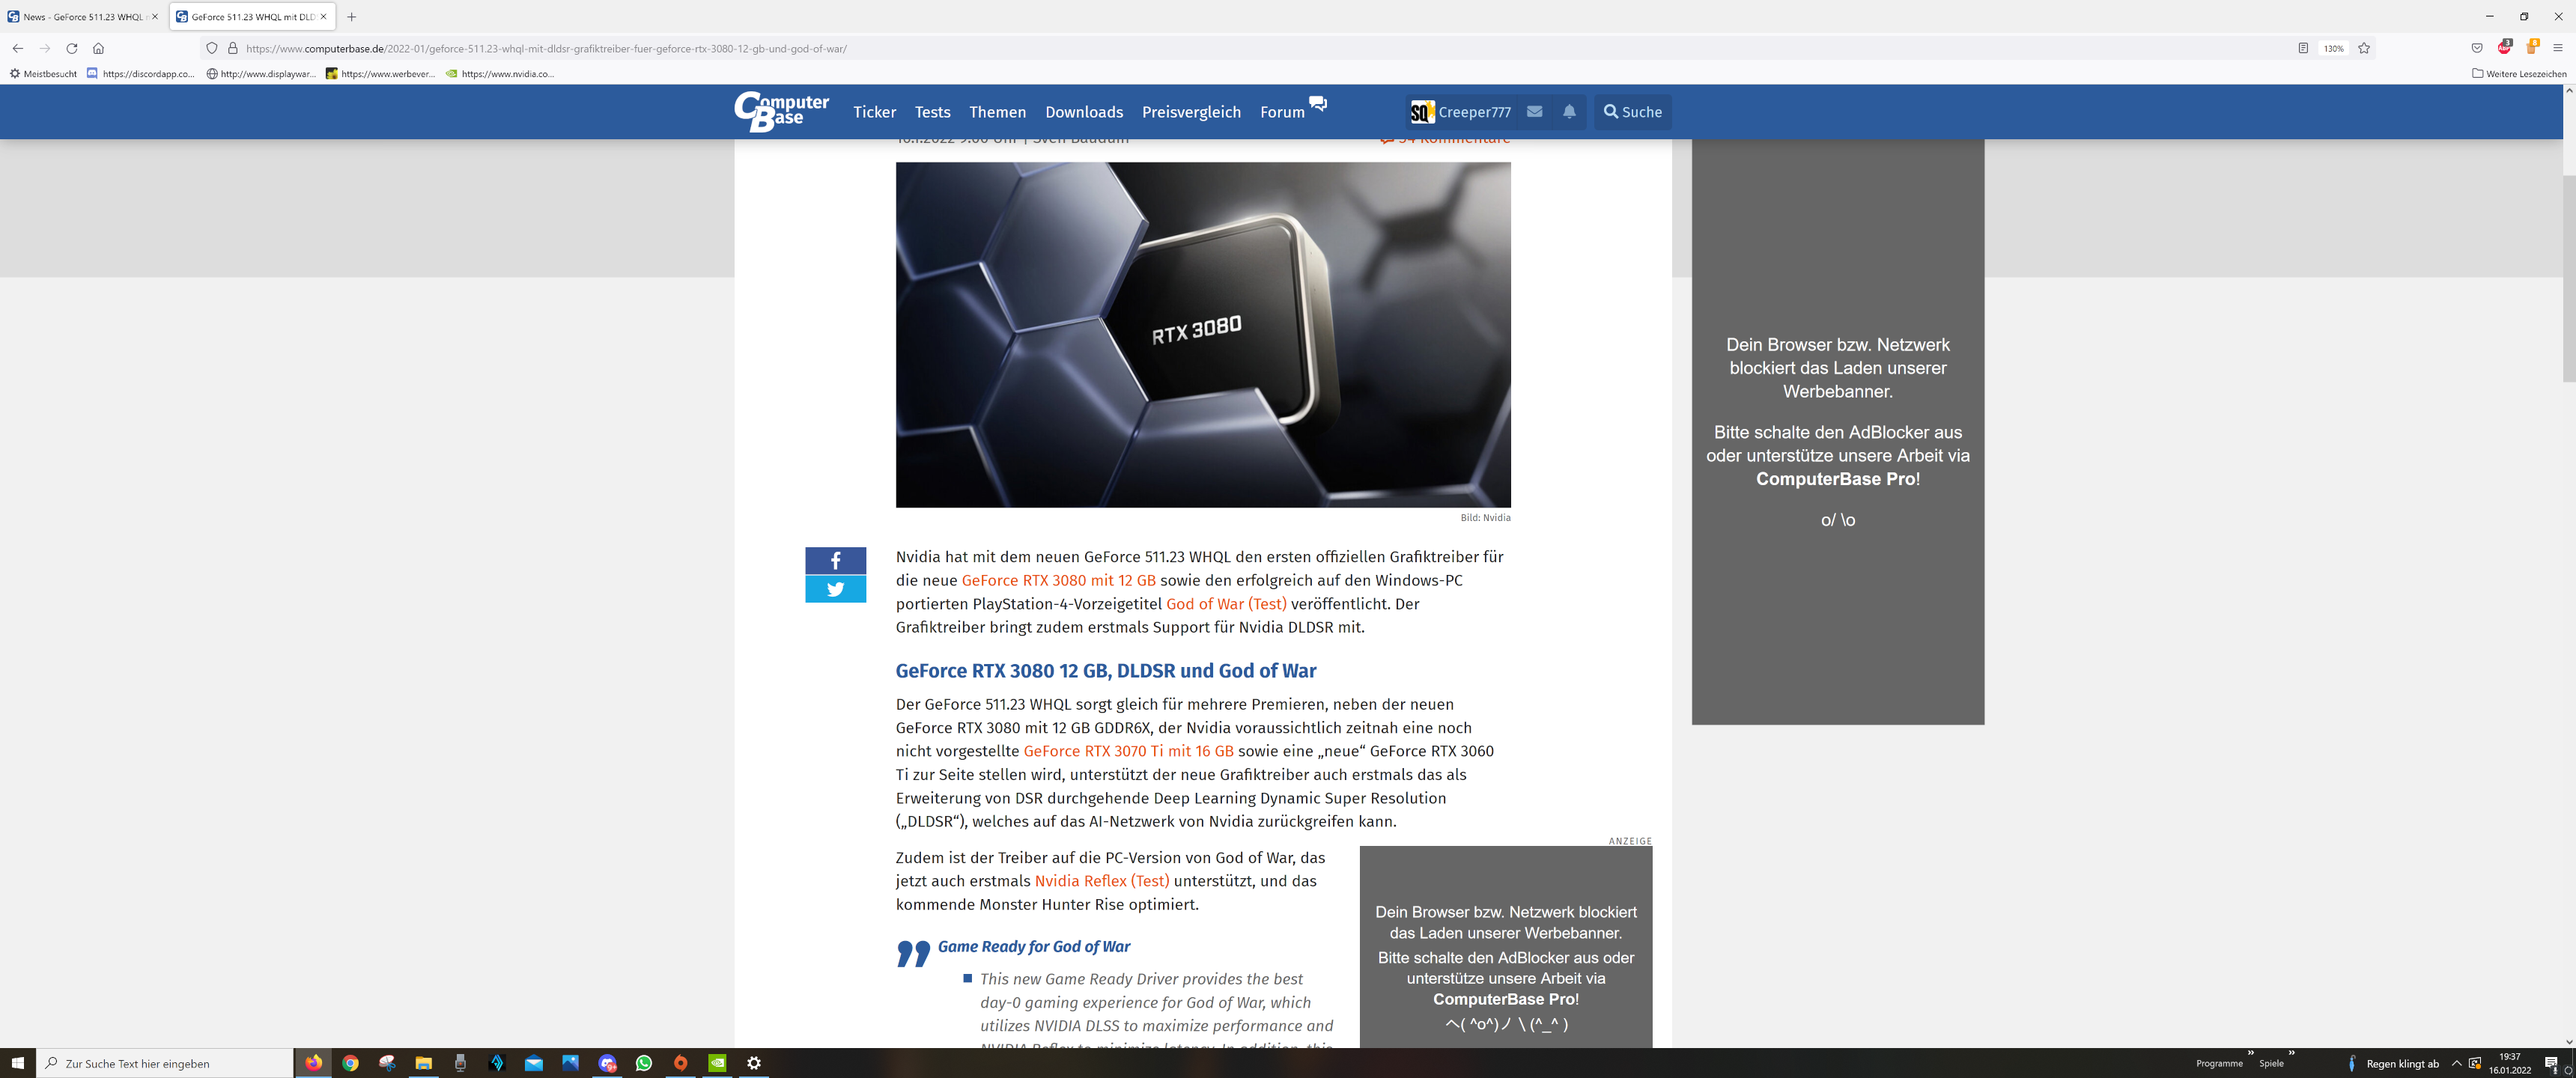The width and height of the screenshot is (2576, 1078).
Task: Click the refresh/reload page icon
Action: tap(73, 48)
